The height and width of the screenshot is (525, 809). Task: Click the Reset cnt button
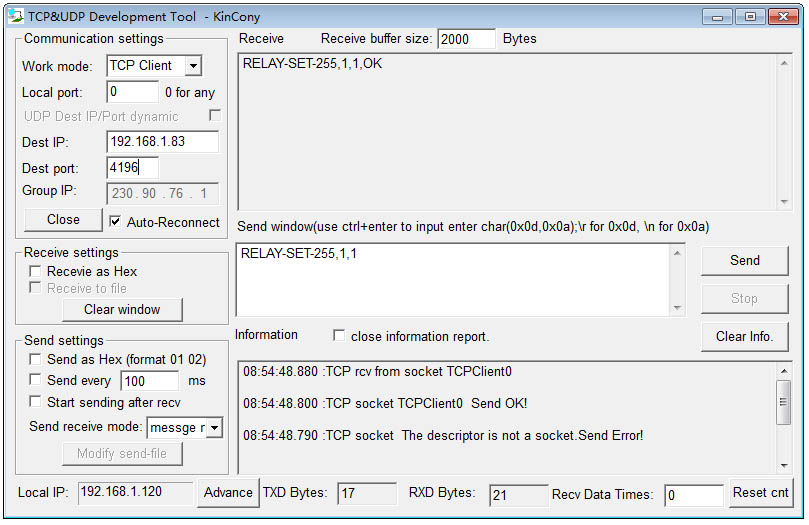[x=760, y=492]
